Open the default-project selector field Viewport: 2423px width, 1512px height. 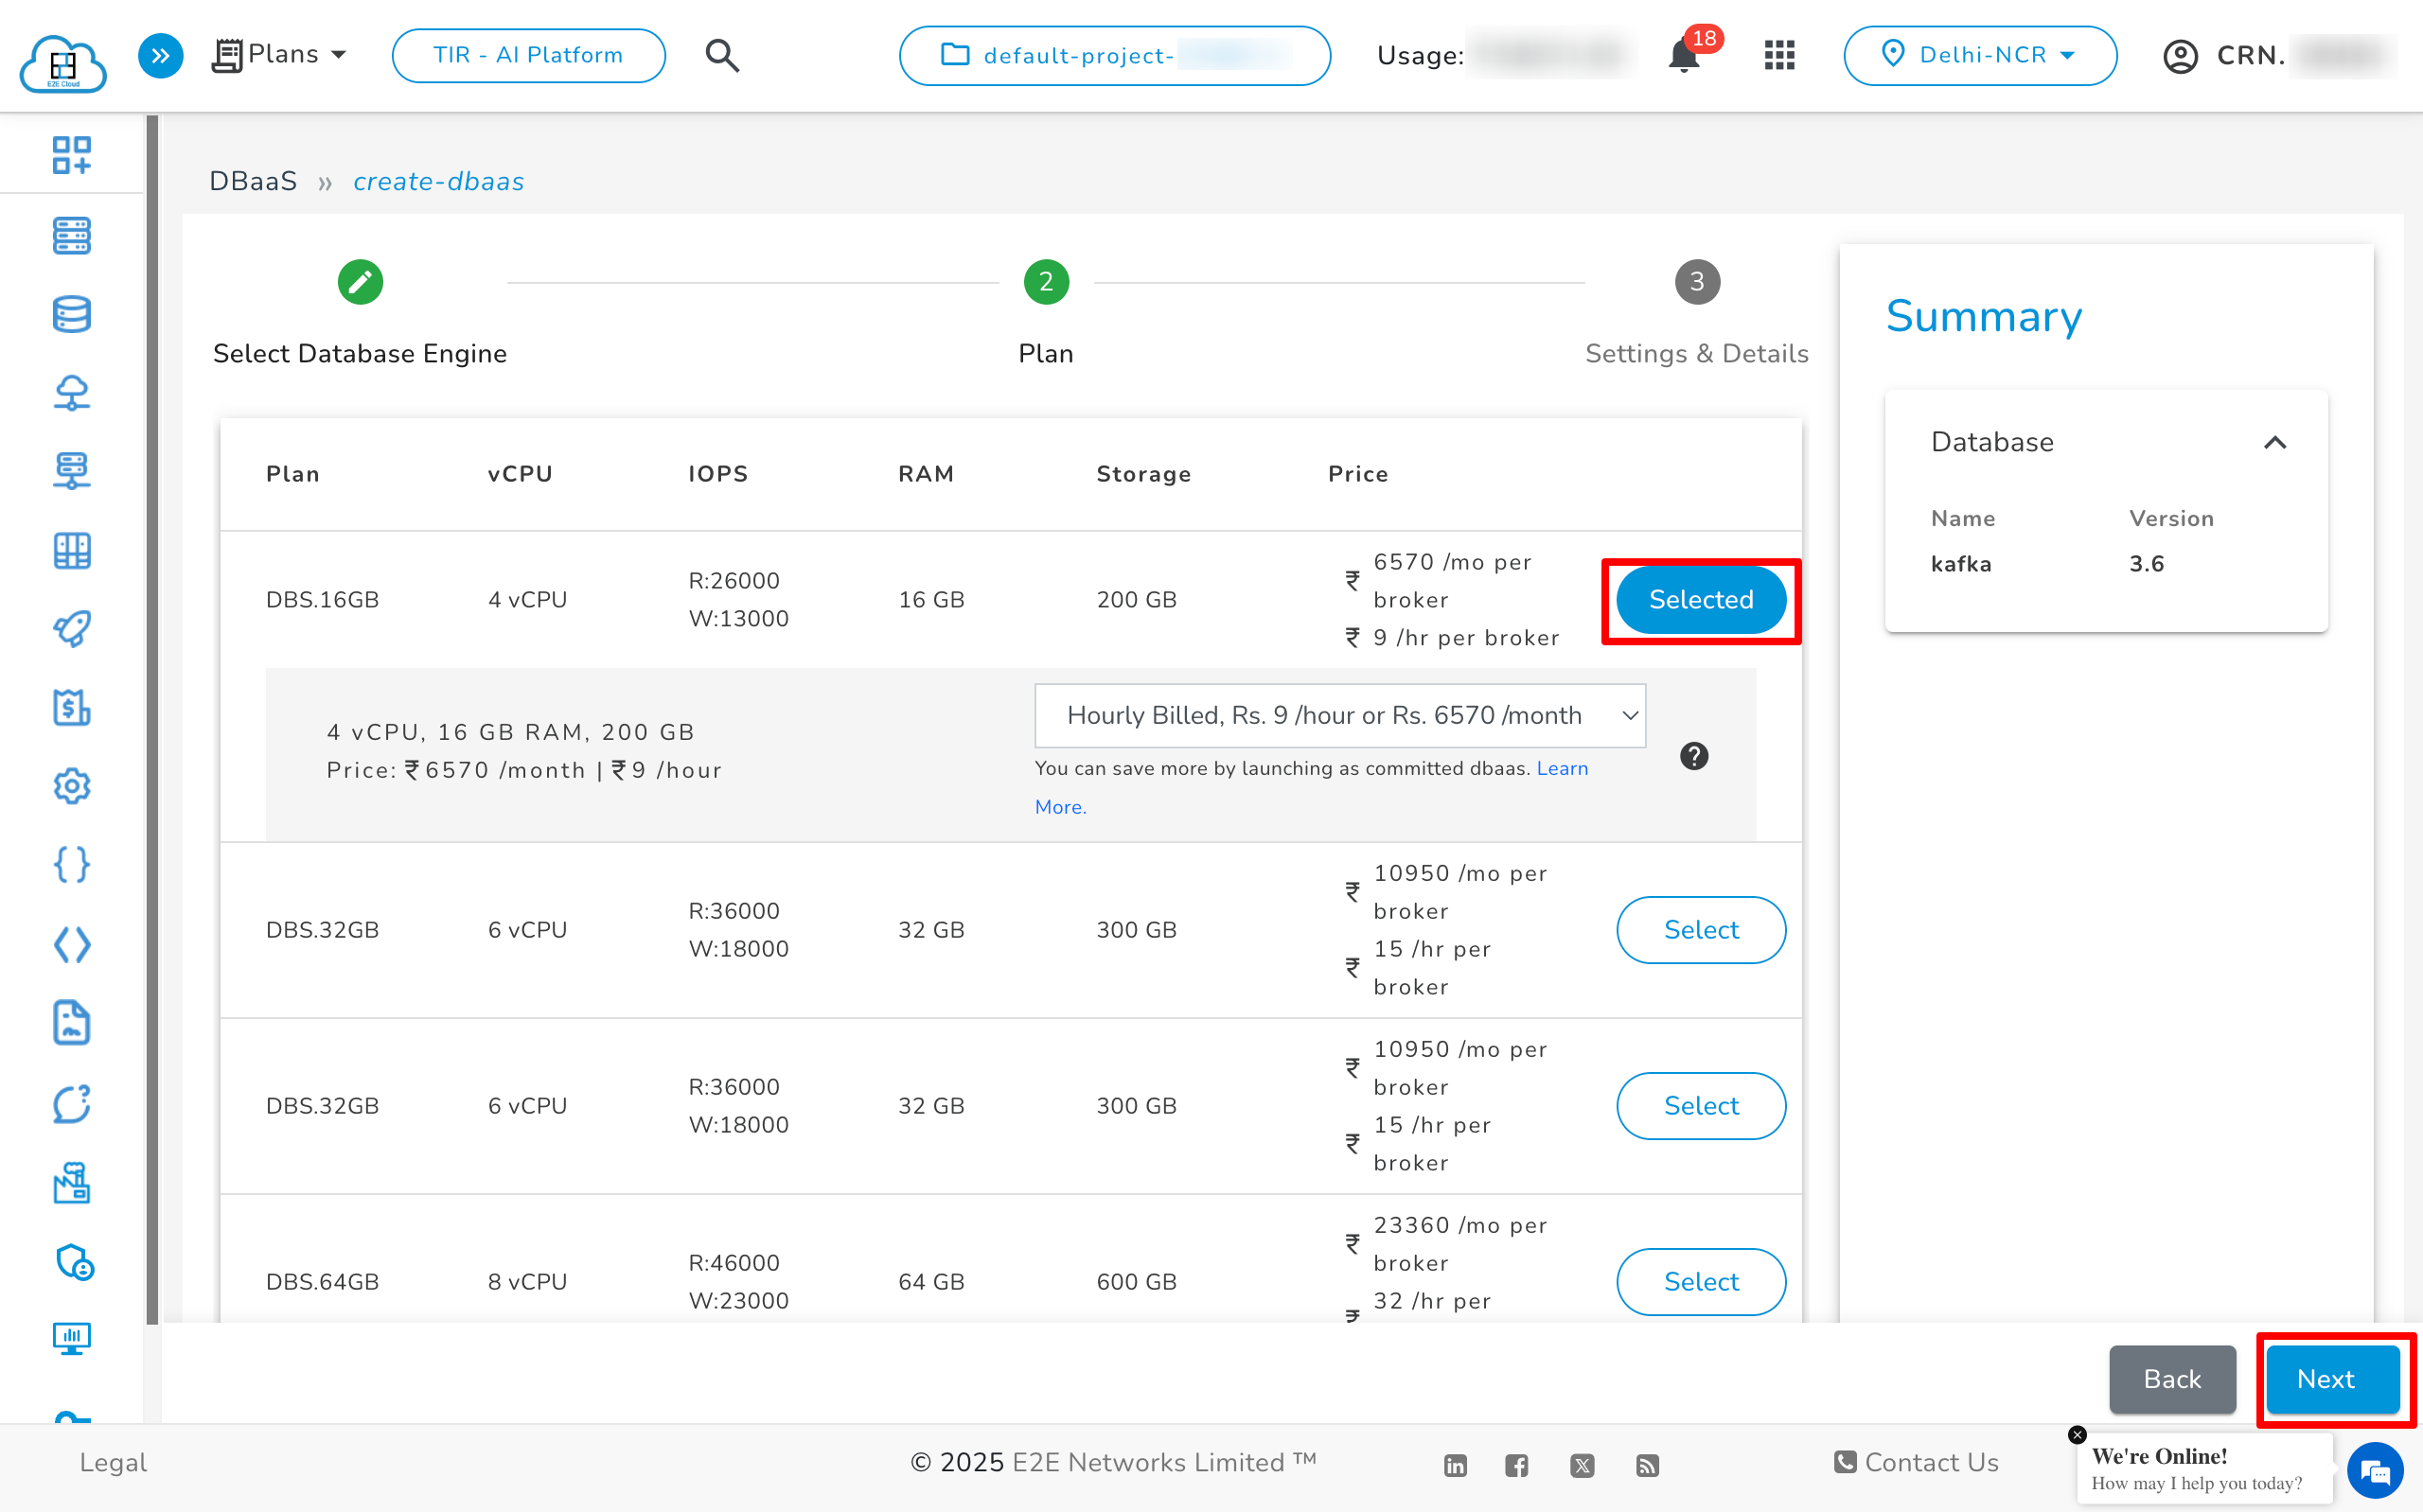1114,56
